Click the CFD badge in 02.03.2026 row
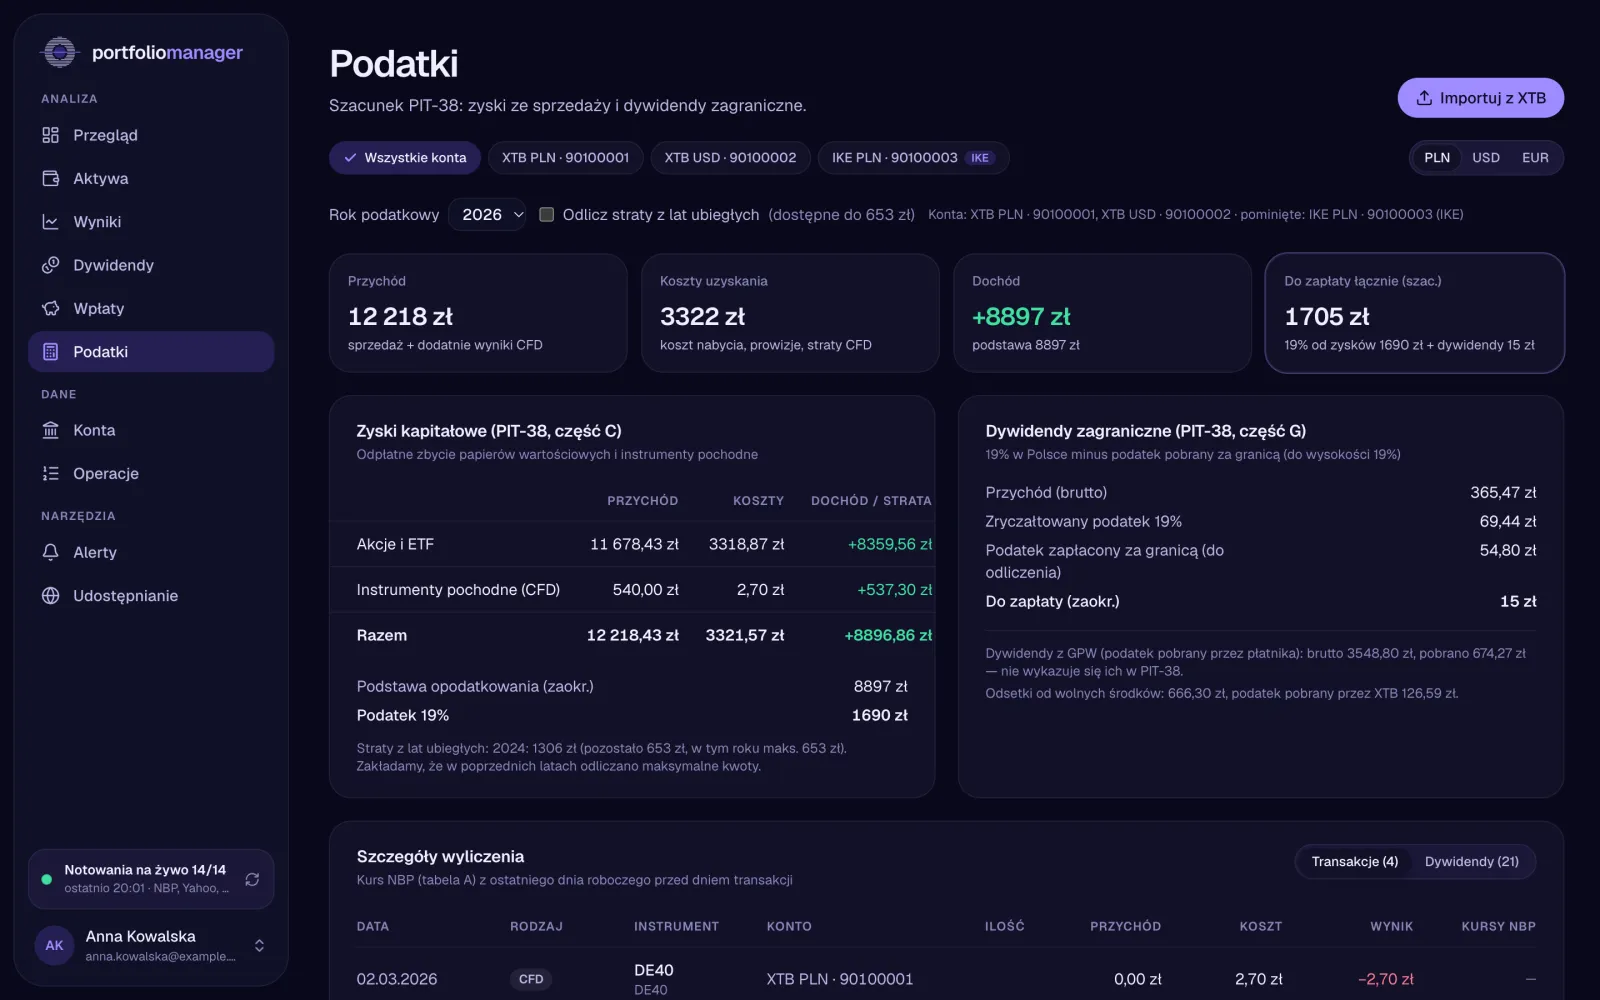This screenshot has height=1000, width=1600. coord(531,979)
